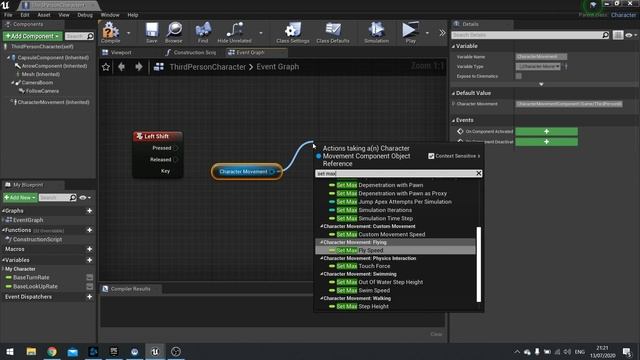
Task: Click the Play toolbar icon
Action: tap(410, 32)
